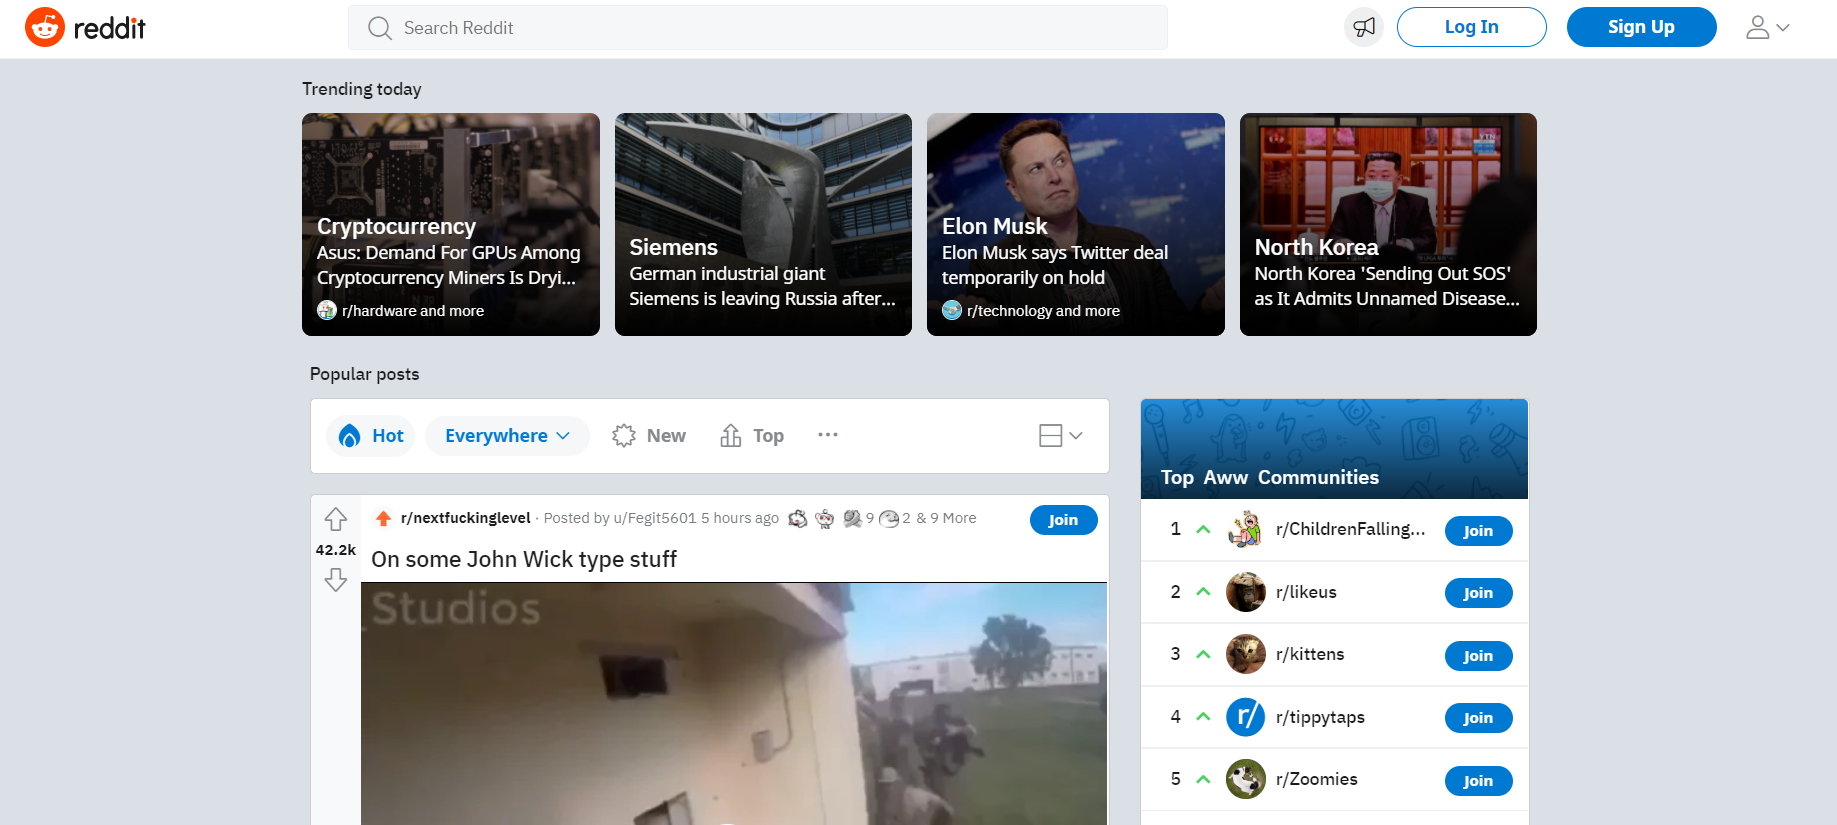Click Top Aww Communities banner header
The image size is (1837, 825).
1334,449
